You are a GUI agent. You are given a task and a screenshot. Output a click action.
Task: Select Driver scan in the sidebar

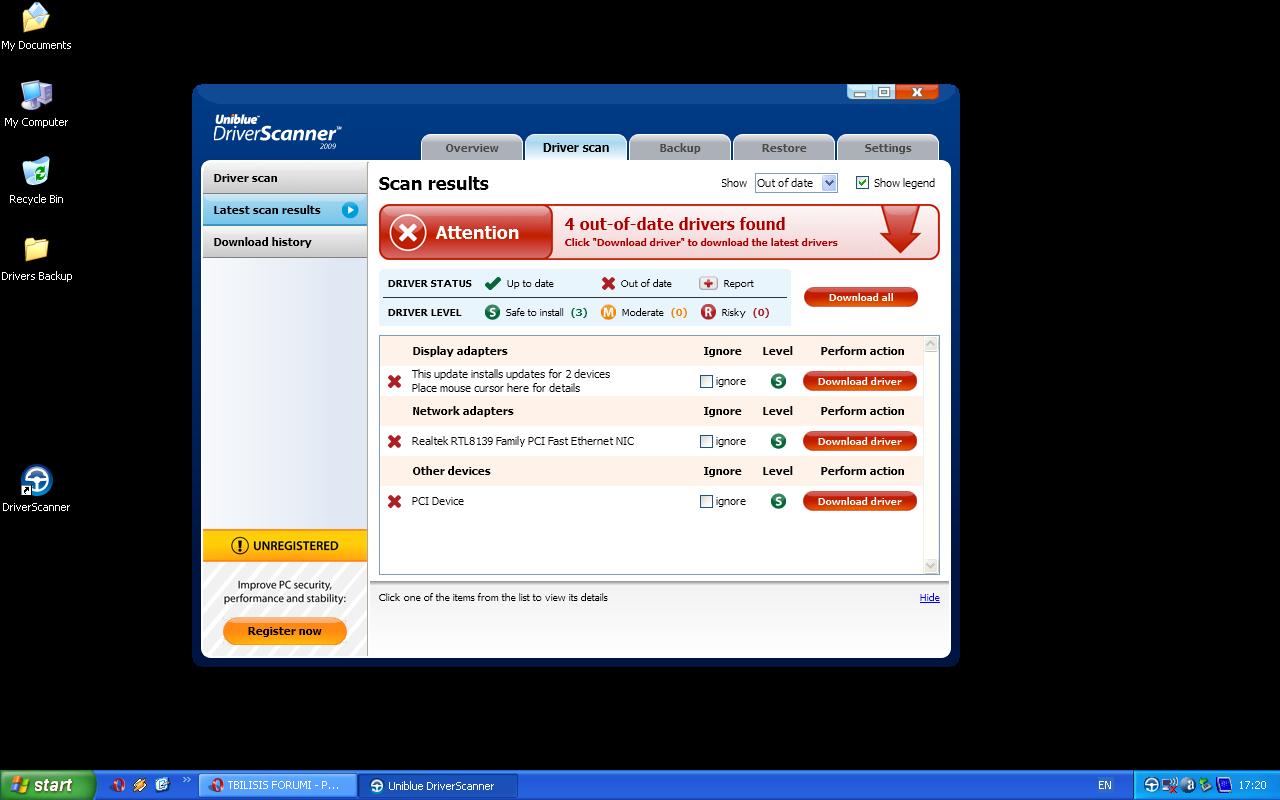[x=285, y=178]
